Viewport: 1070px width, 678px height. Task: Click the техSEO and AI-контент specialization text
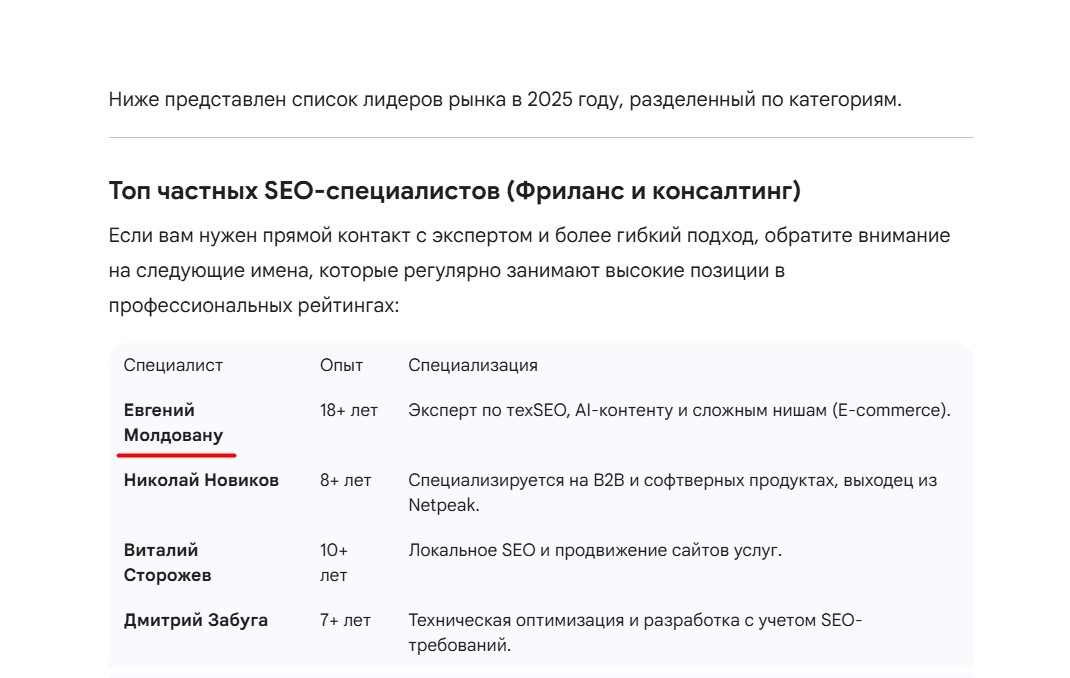pyautogui.click(x=679, y=410)
